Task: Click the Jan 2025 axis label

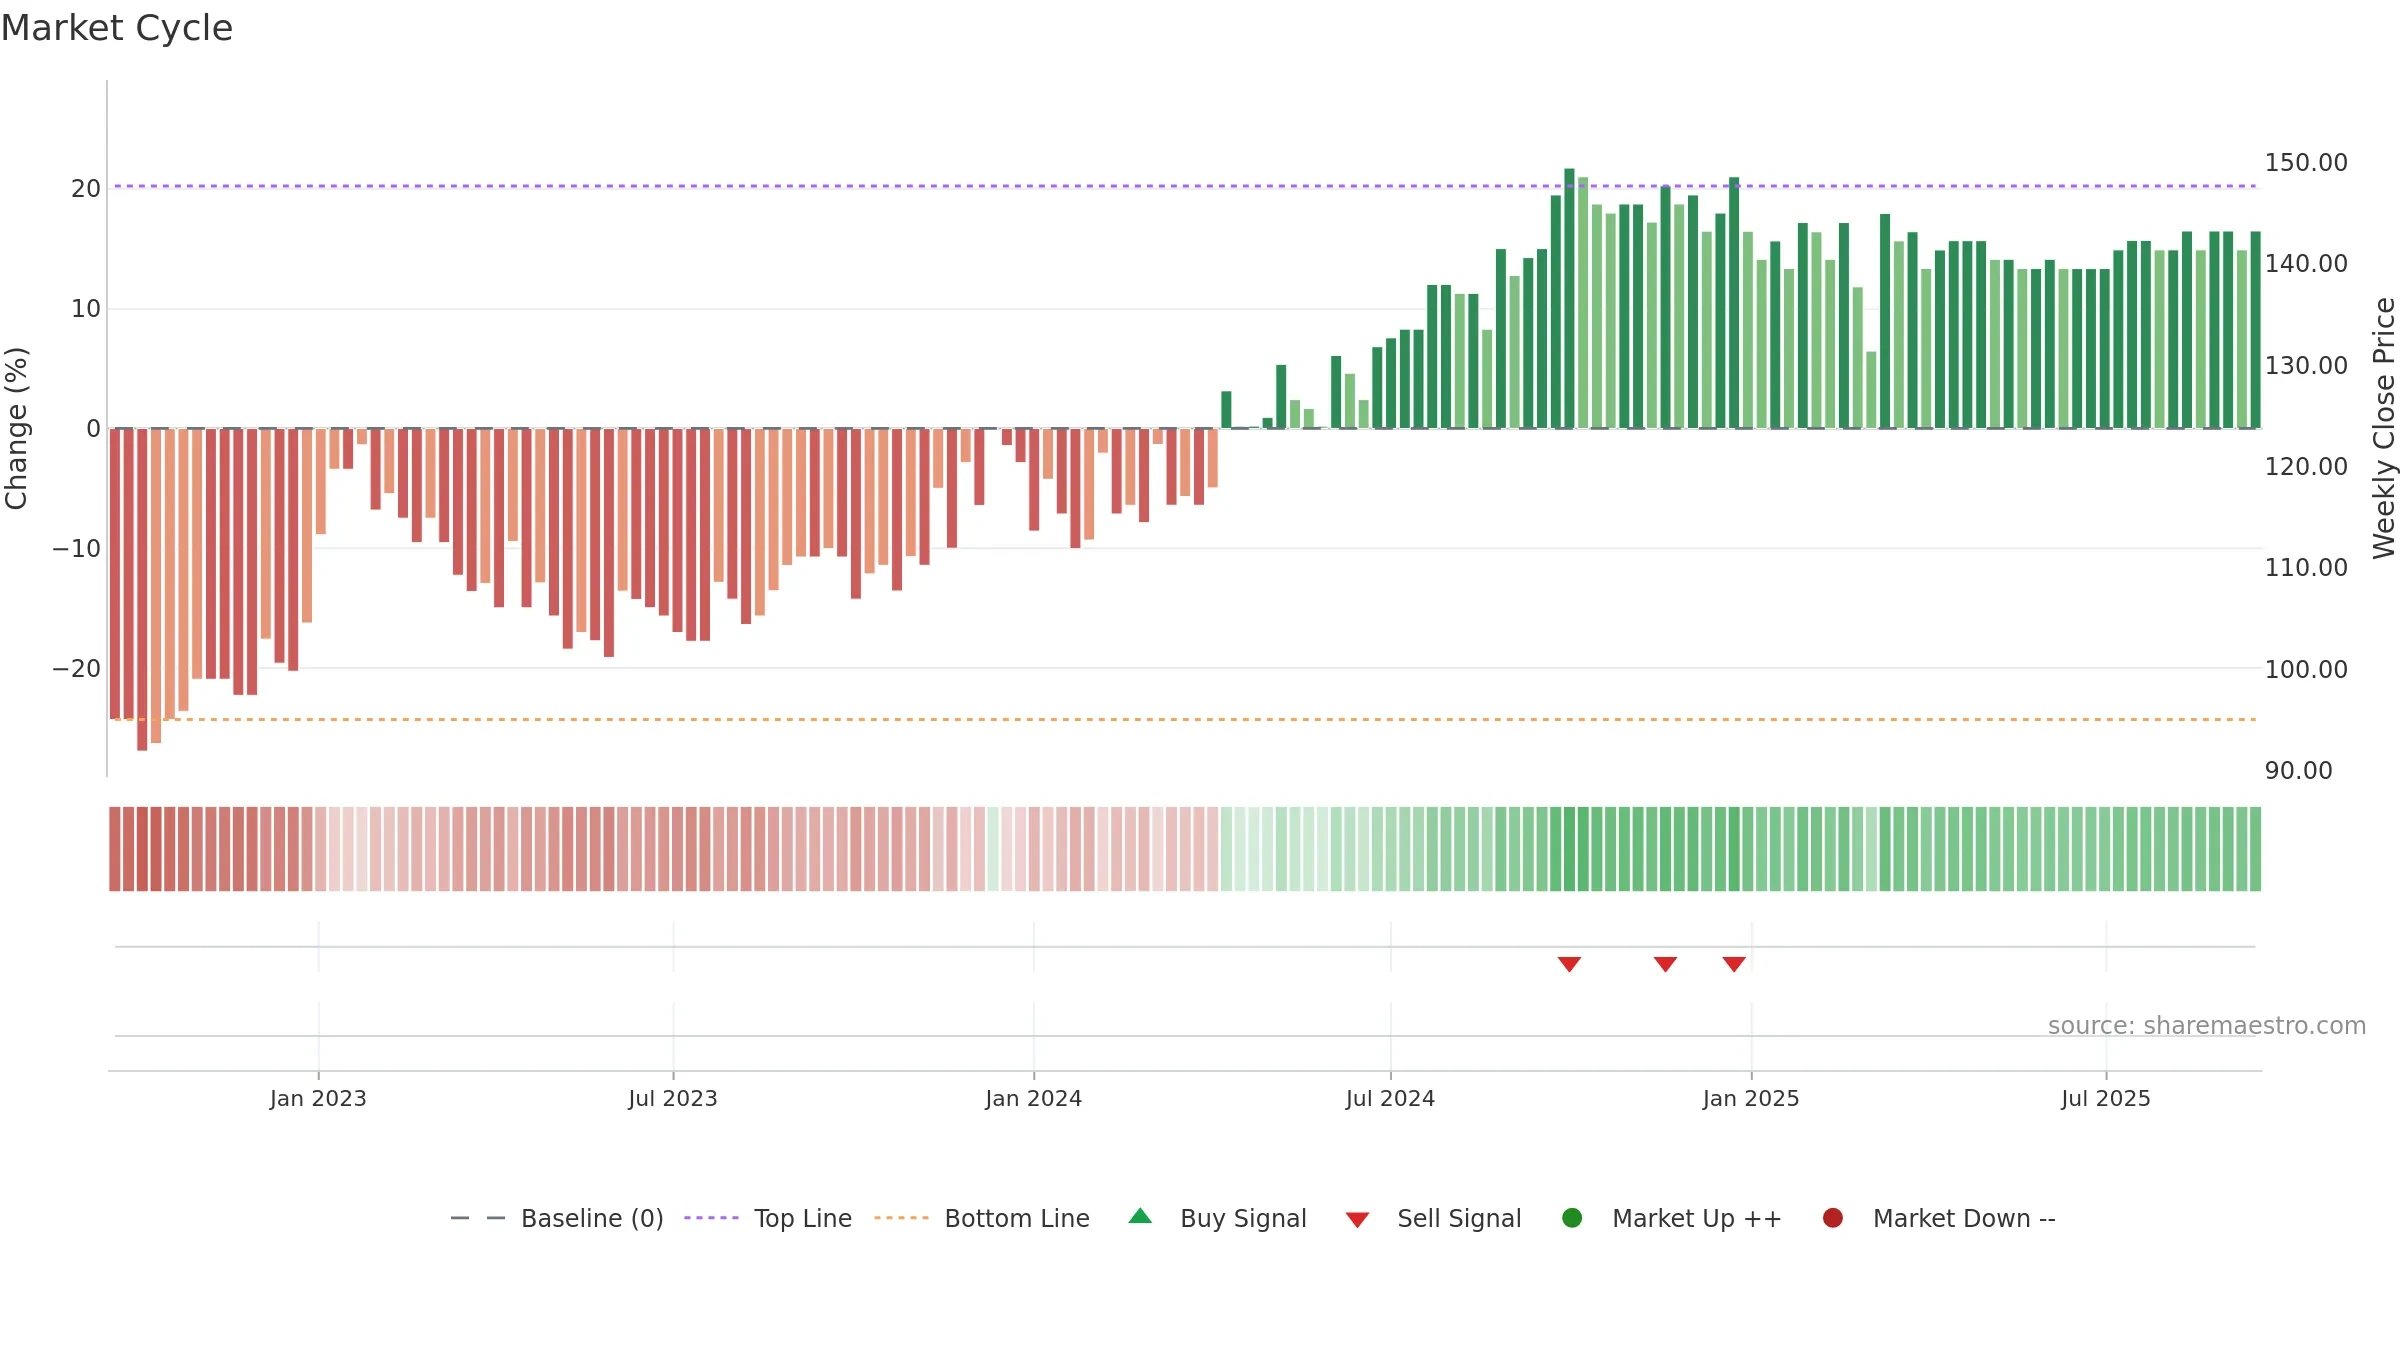Action: tap(1751, 1098)
